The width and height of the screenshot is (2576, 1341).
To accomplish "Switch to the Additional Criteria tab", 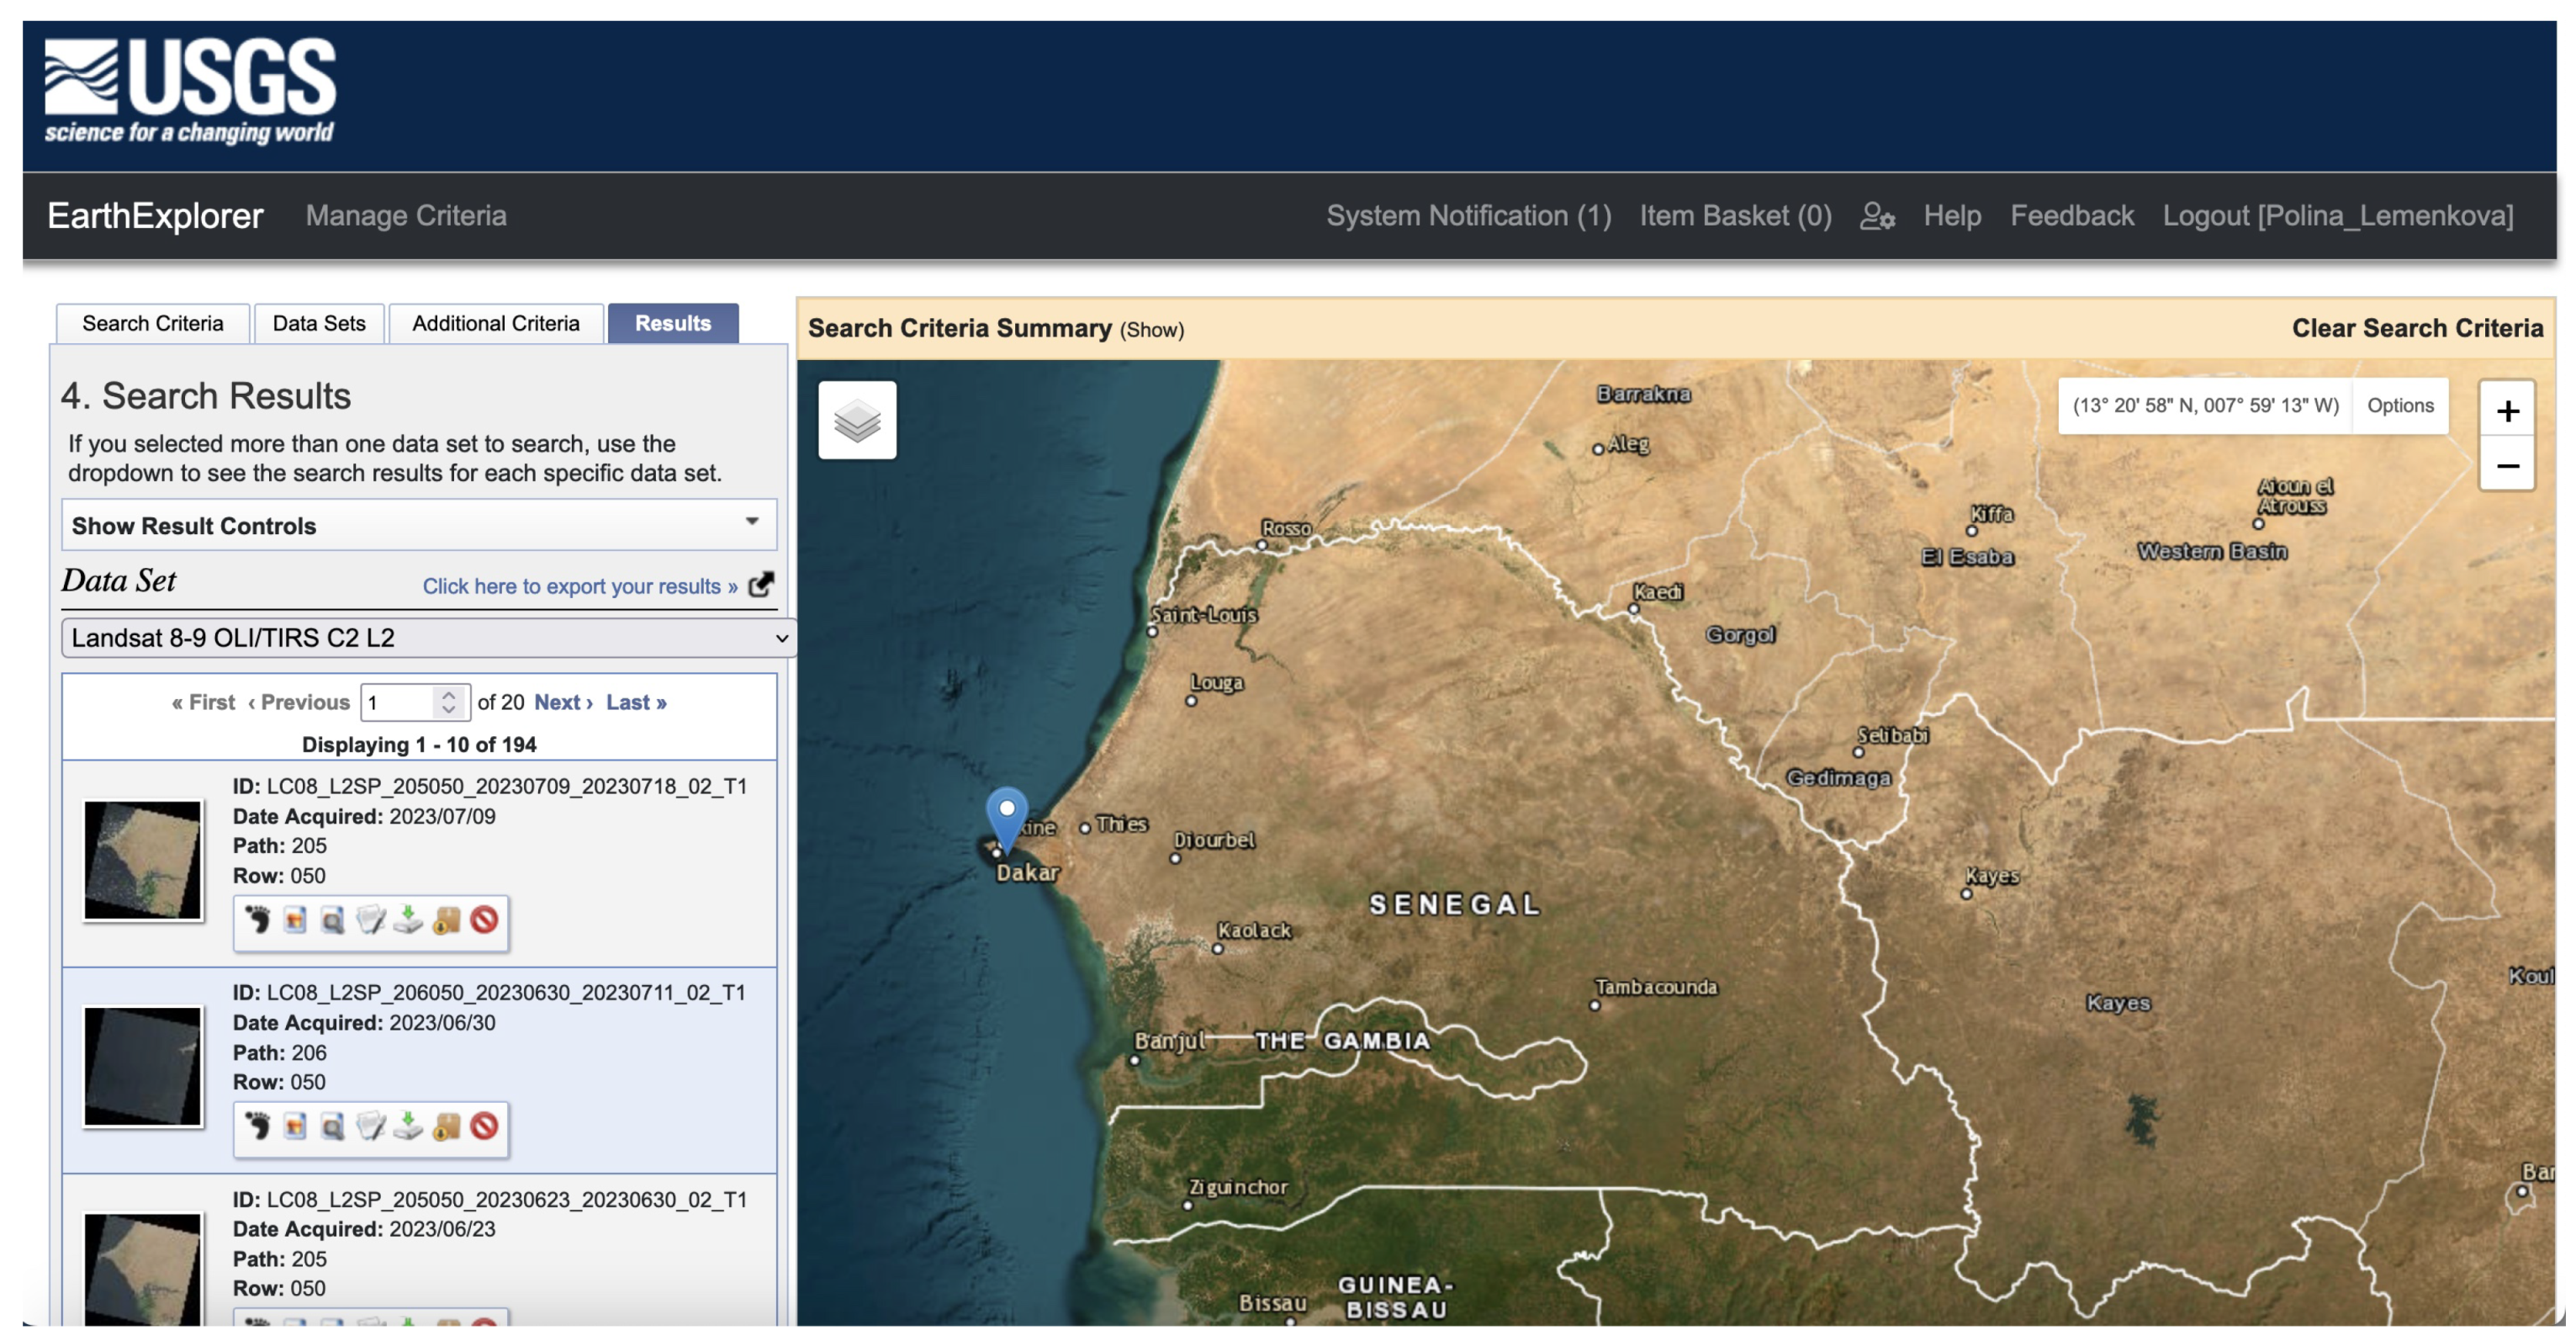I will pos(495,324).
